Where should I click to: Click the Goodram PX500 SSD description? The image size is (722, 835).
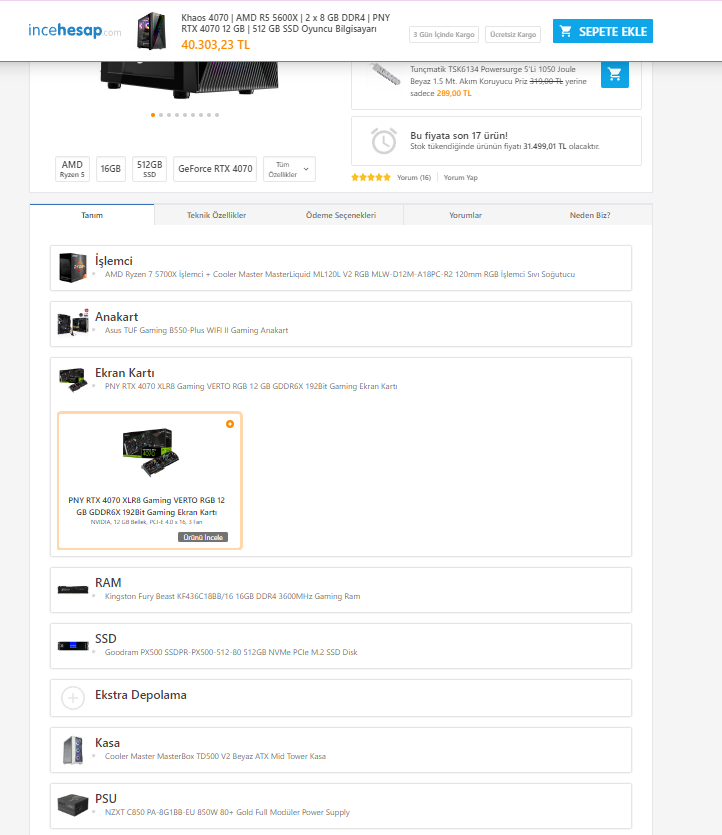(x=231, y=652)
